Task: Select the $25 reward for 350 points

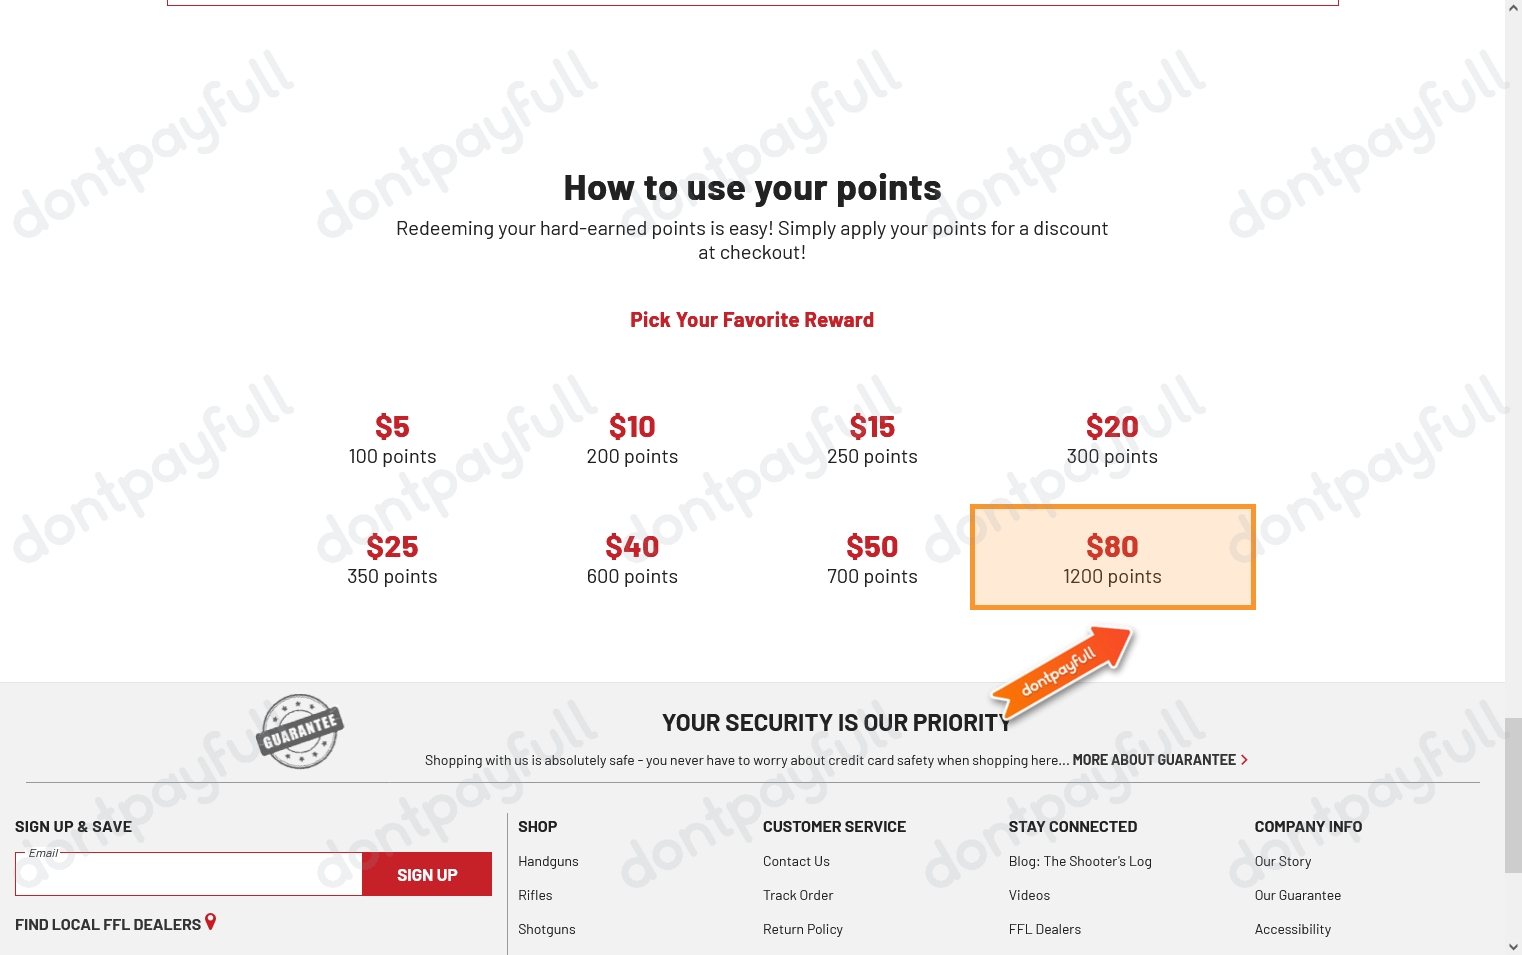Action: [392, 559]
